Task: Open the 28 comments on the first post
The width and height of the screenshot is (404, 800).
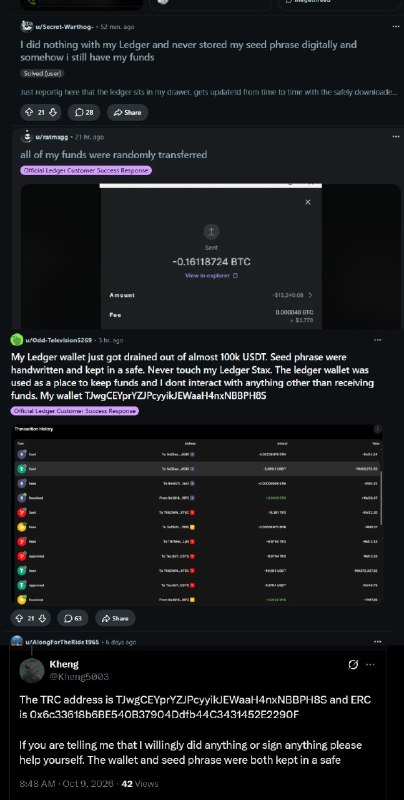Action: pyautogui.click(x=84, y=113)
